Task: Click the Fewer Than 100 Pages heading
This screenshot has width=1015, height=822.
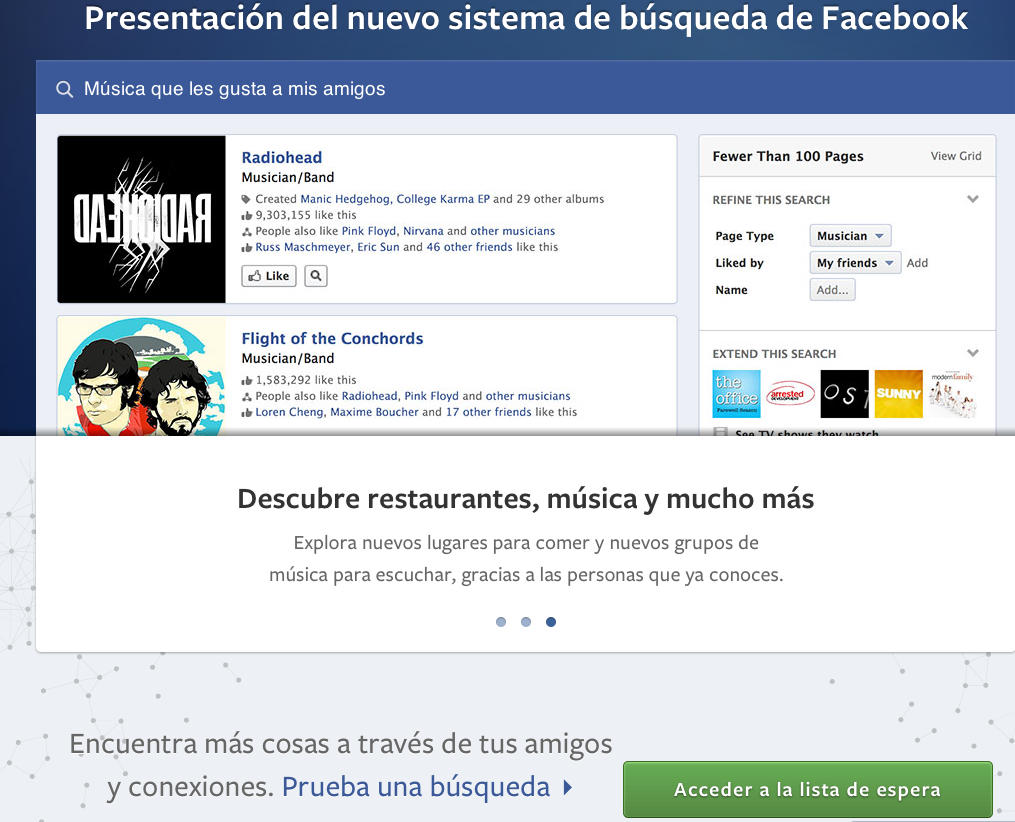Action: 788,156
